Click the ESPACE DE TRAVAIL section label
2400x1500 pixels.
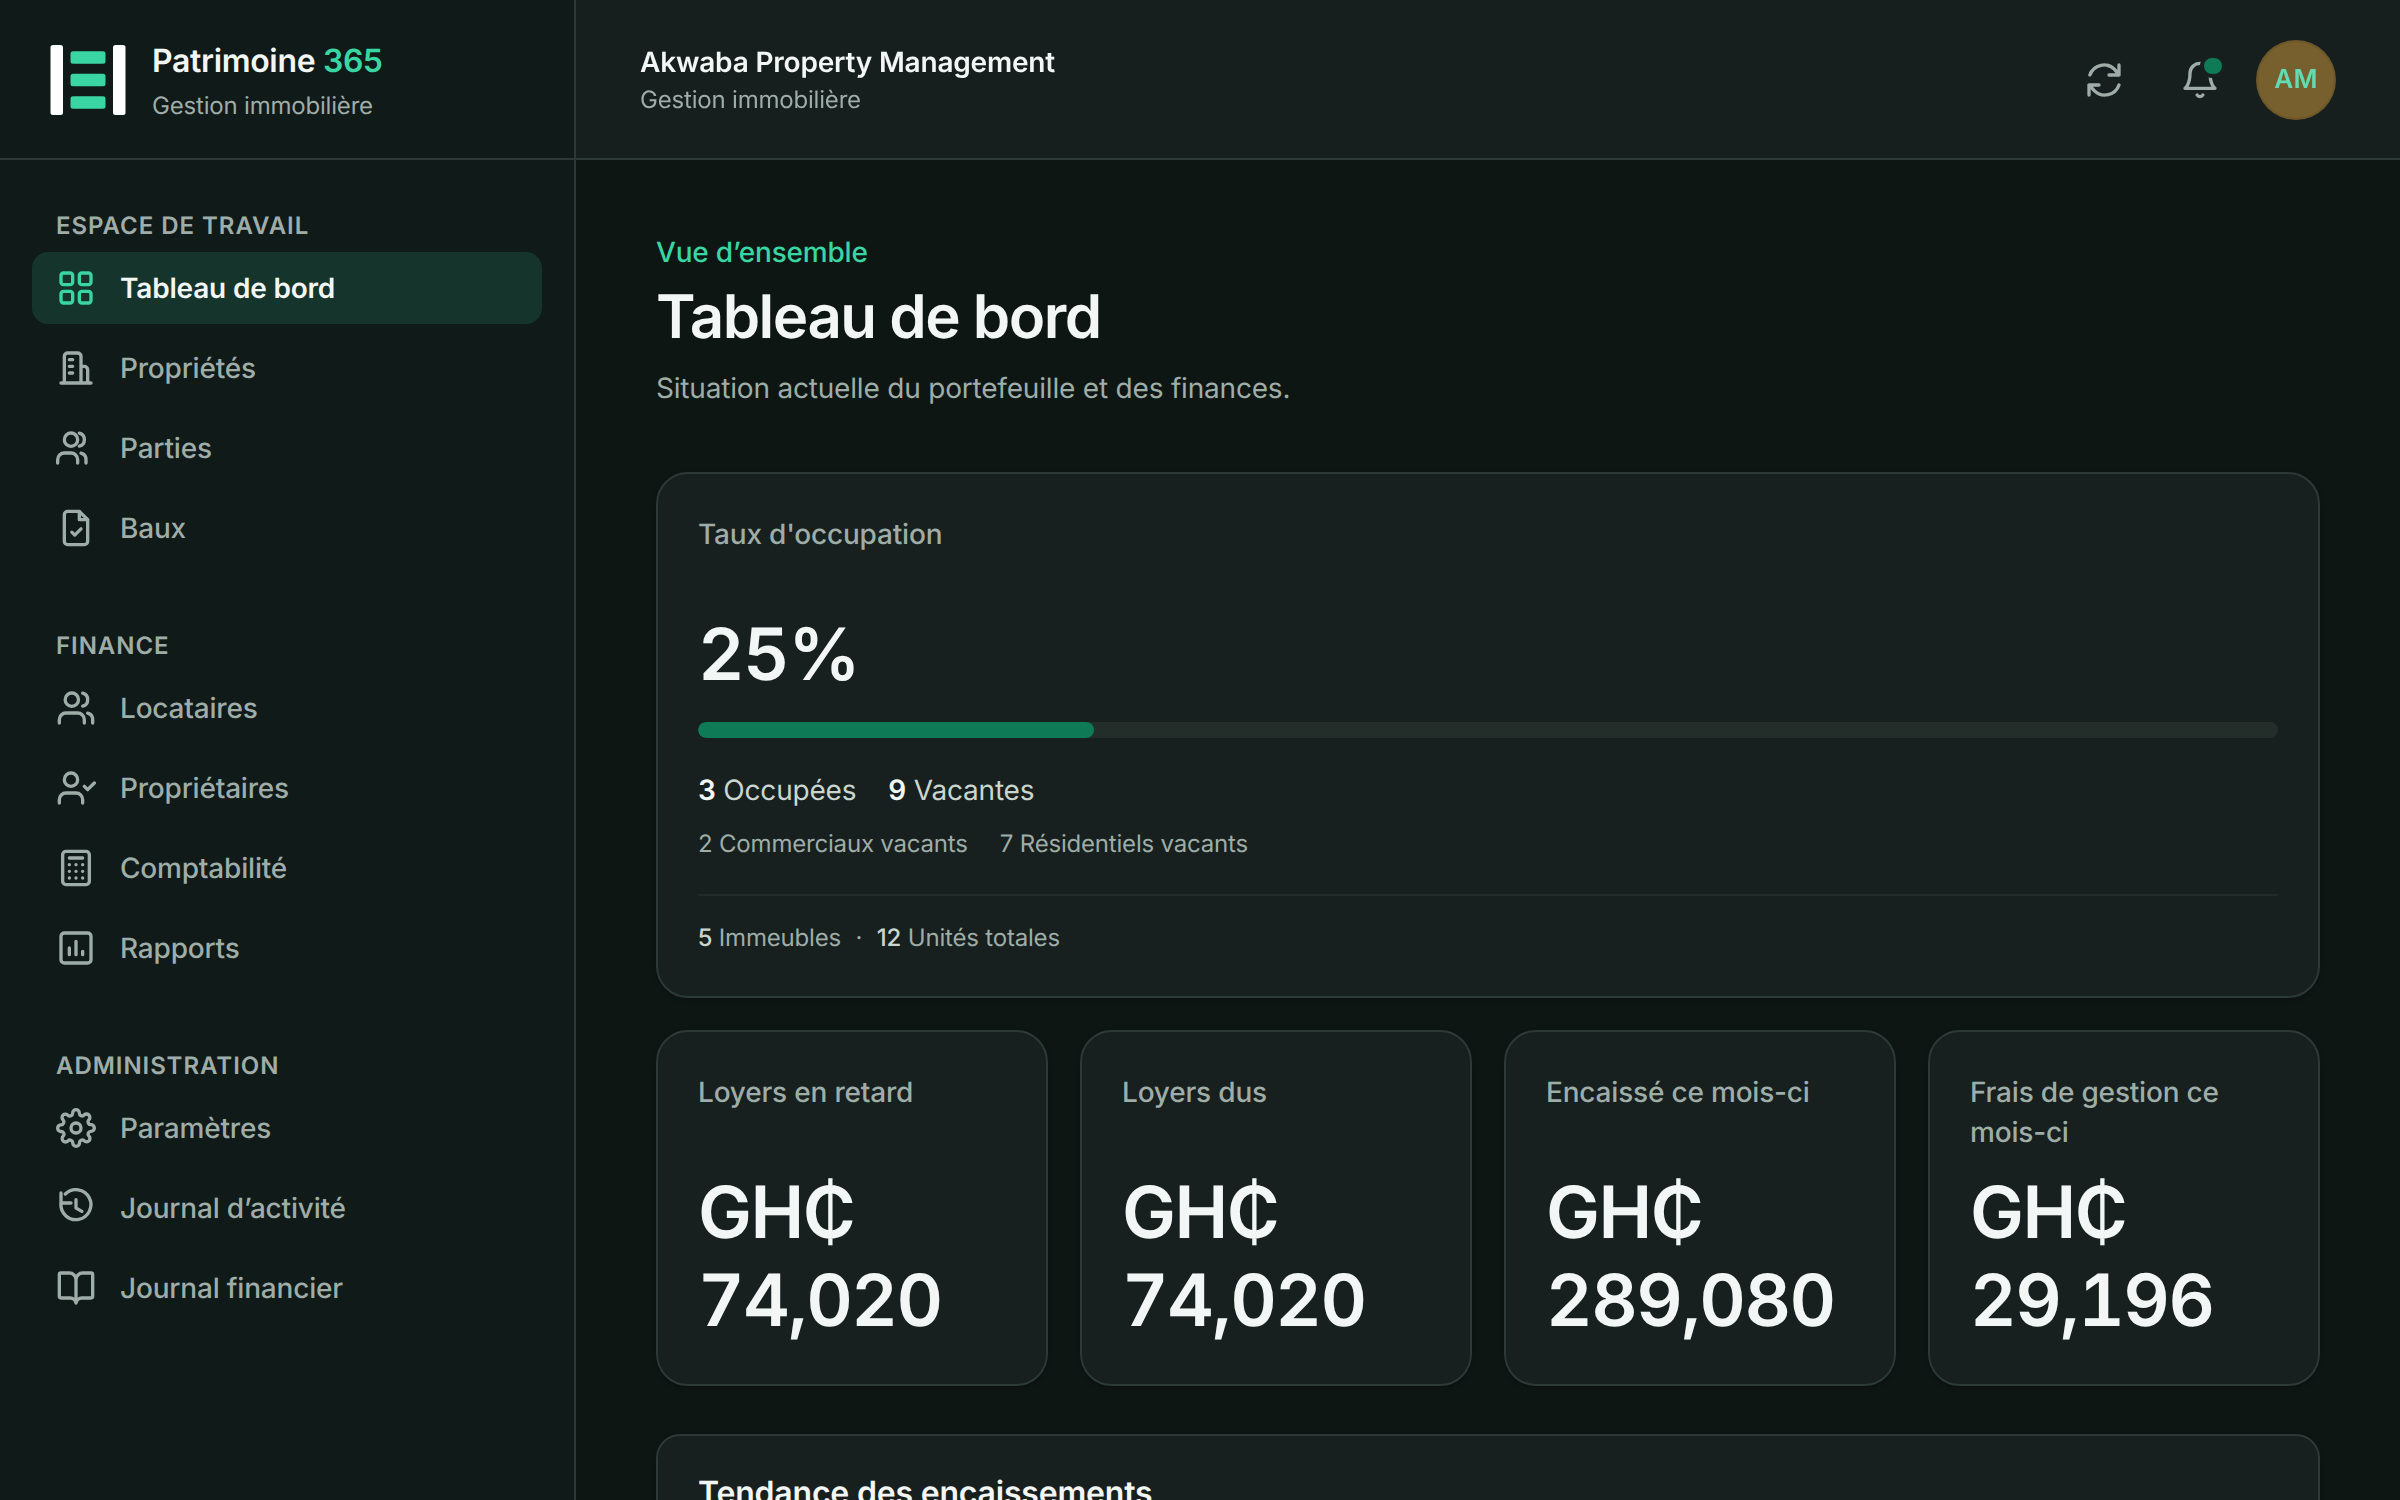182,226
